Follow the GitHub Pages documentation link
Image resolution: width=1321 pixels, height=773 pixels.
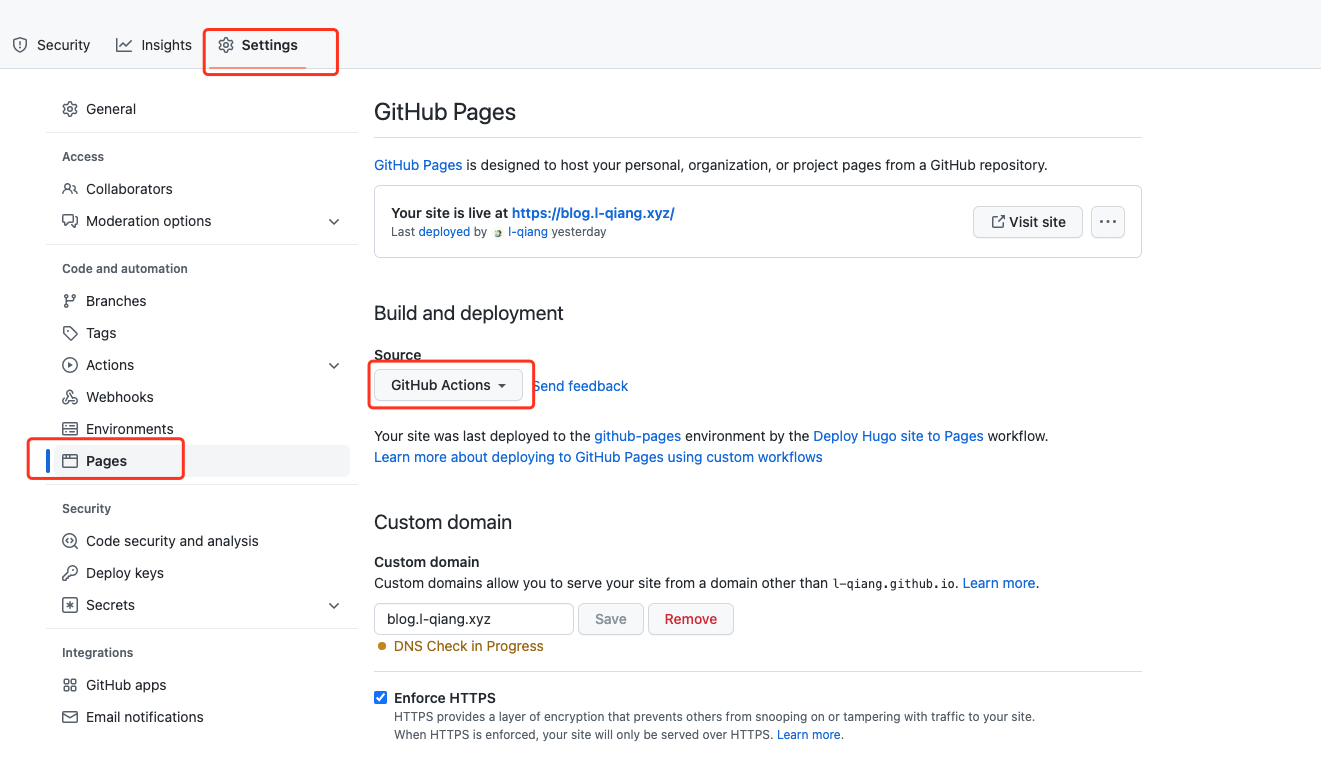coord(418,165)
